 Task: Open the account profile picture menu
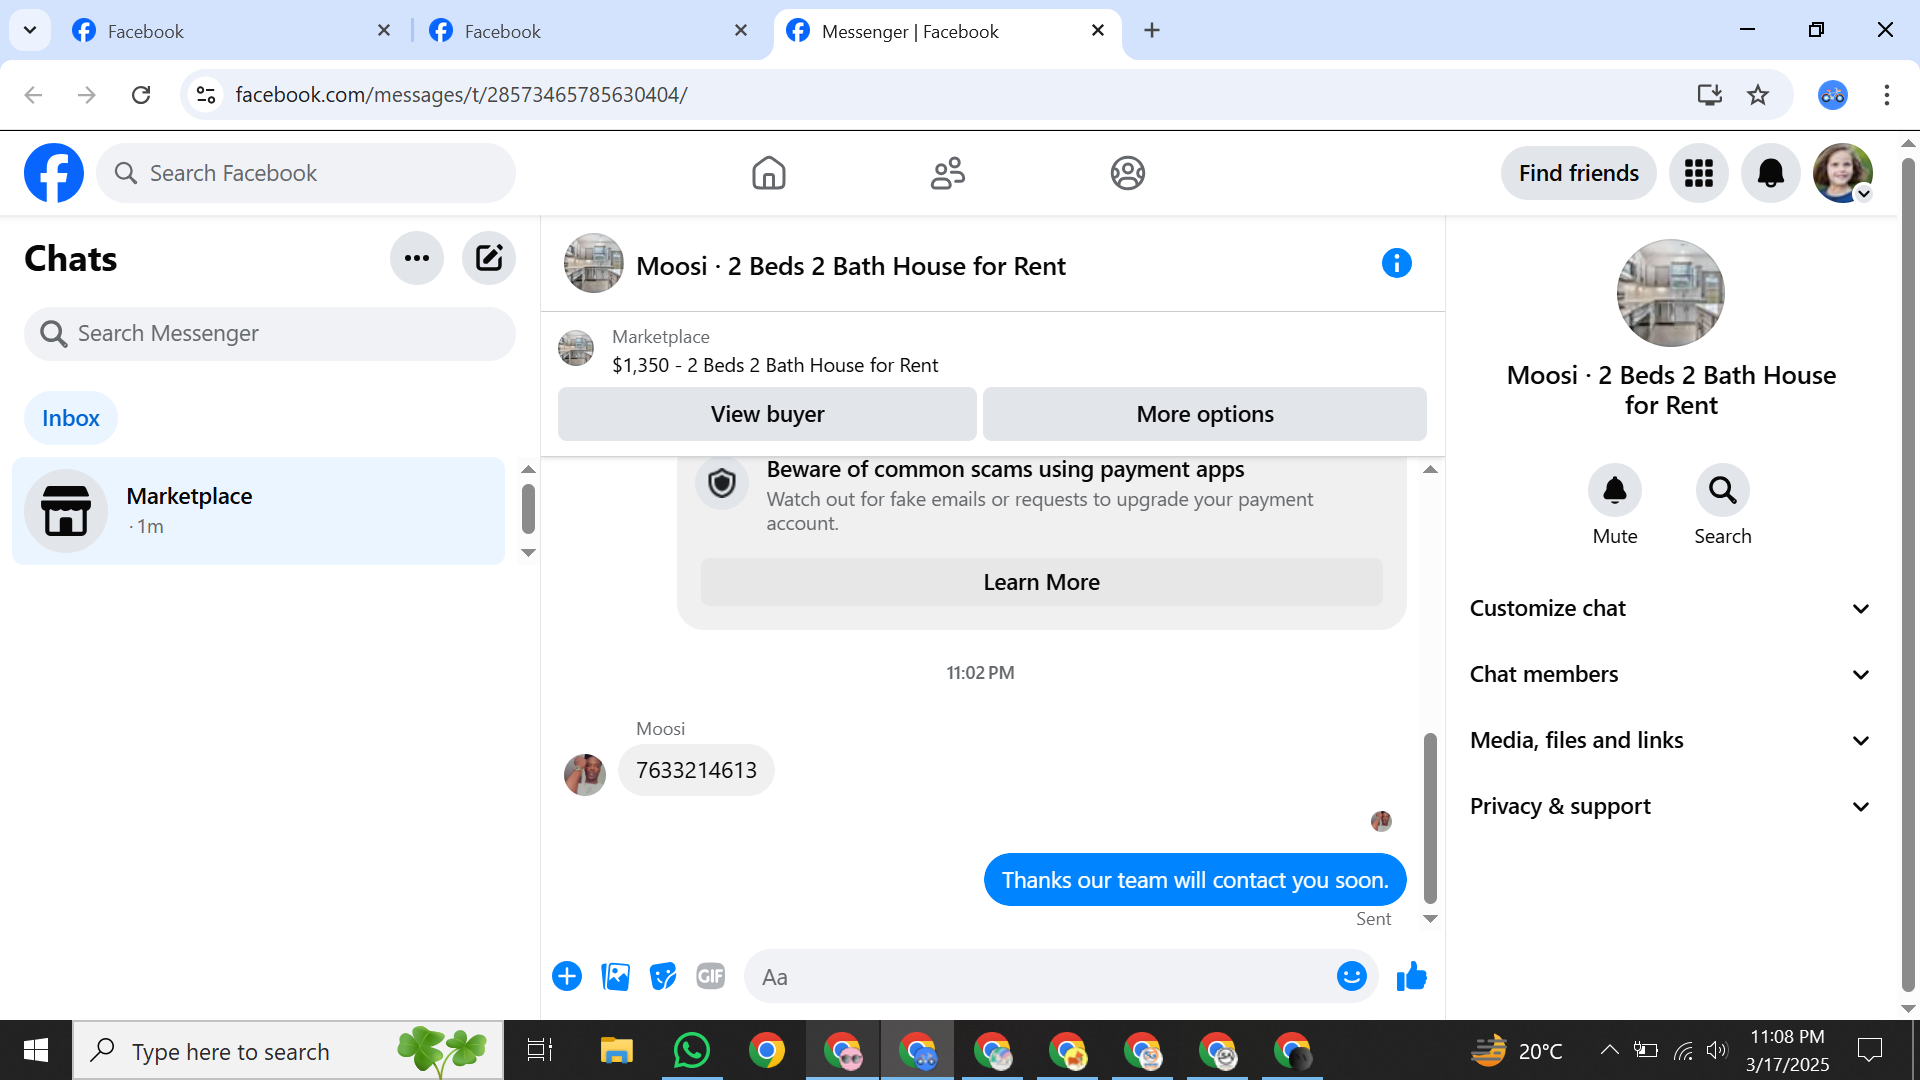(x=1842, y=173)
